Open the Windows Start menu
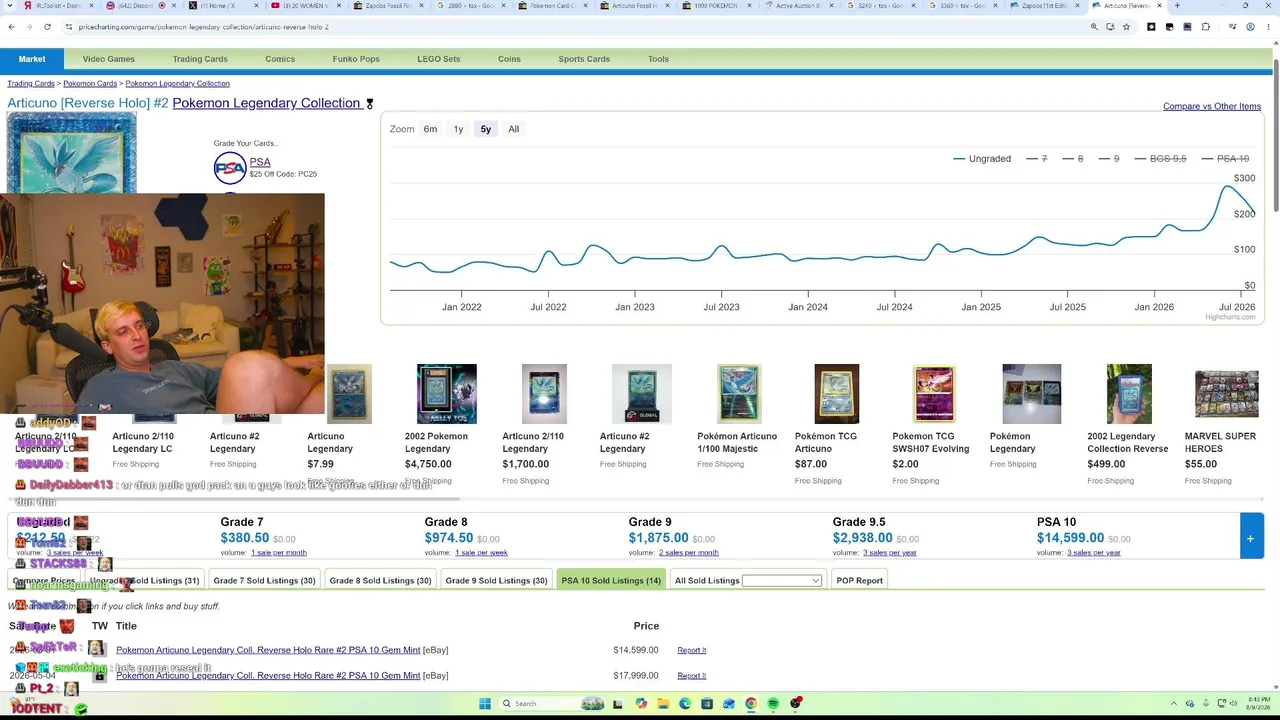The width and height of the screenshot is (1280, 720). [485, 704]
